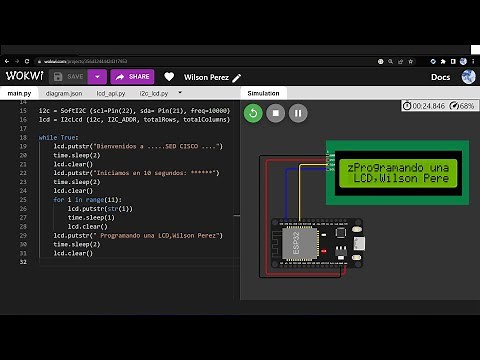
Task: Click the project title Wilson Perez
Action: click(x=206, y=77)
